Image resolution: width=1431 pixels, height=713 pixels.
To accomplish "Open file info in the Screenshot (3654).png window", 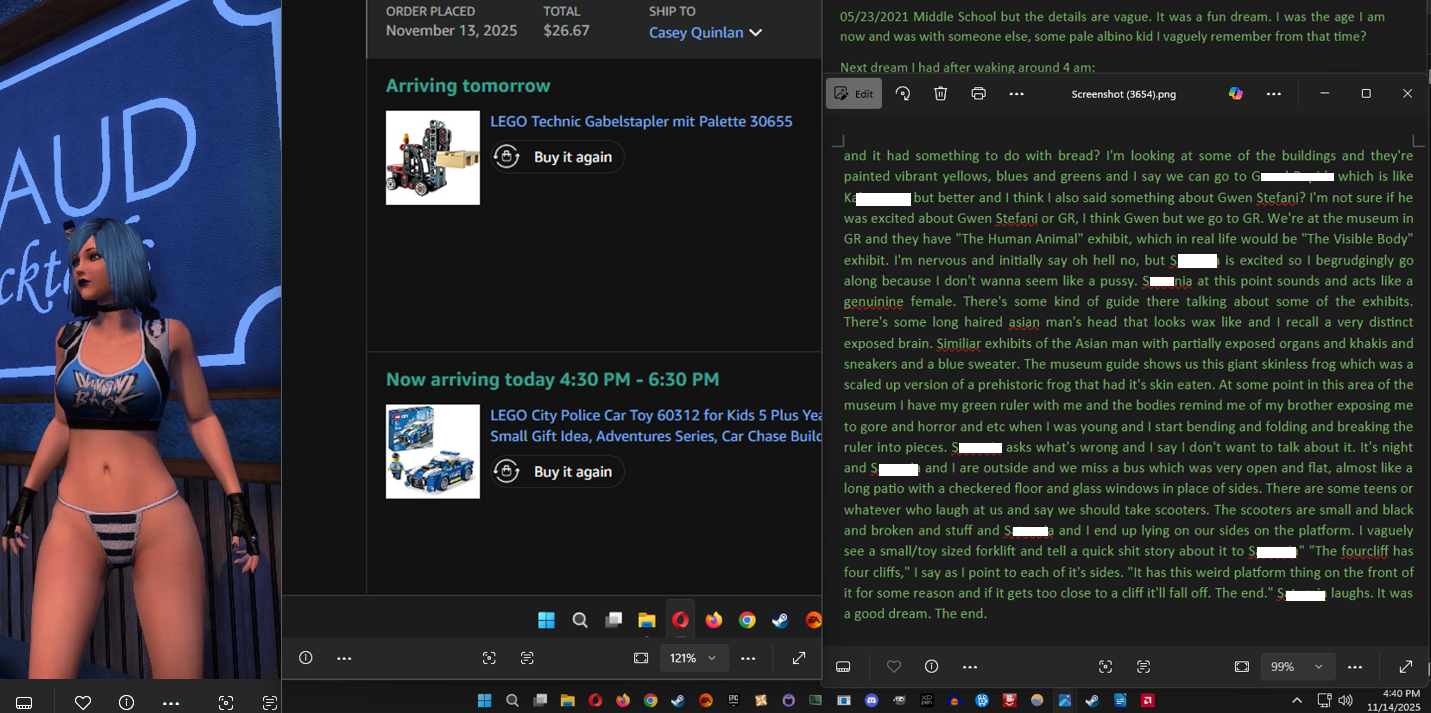I will point(932,667).
